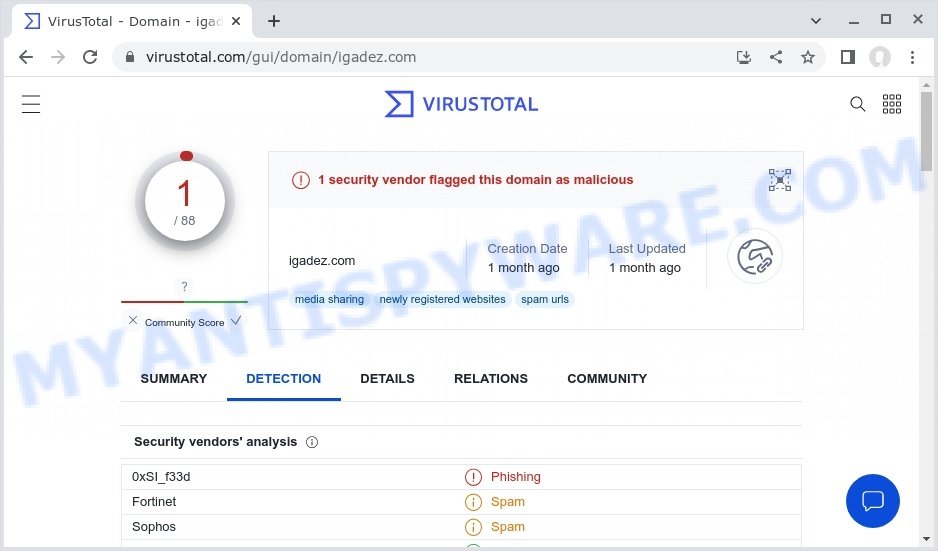
Task: Go back to previous page
Action: click(x=26, y=57)
